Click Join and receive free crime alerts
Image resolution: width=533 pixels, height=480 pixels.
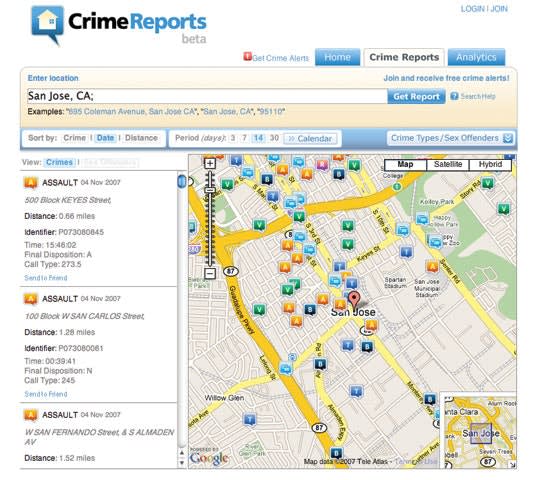click(446, 78)
